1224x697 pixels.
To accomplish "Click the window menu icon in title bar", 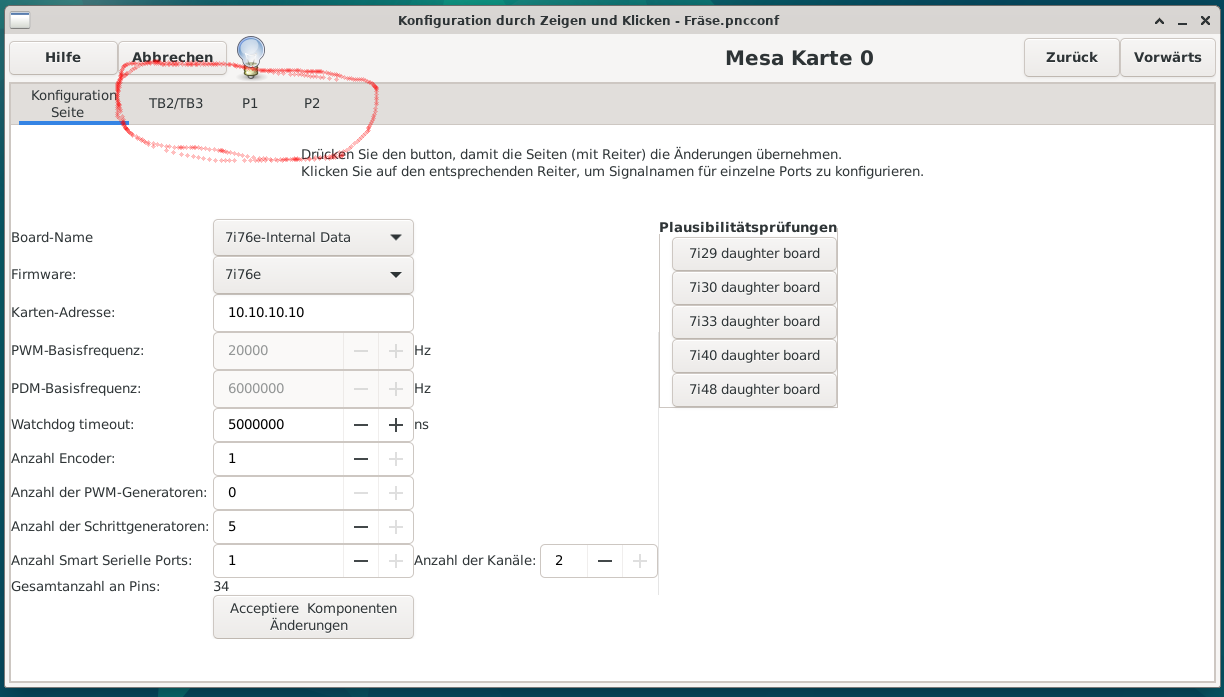I will (x=19, y=20).
